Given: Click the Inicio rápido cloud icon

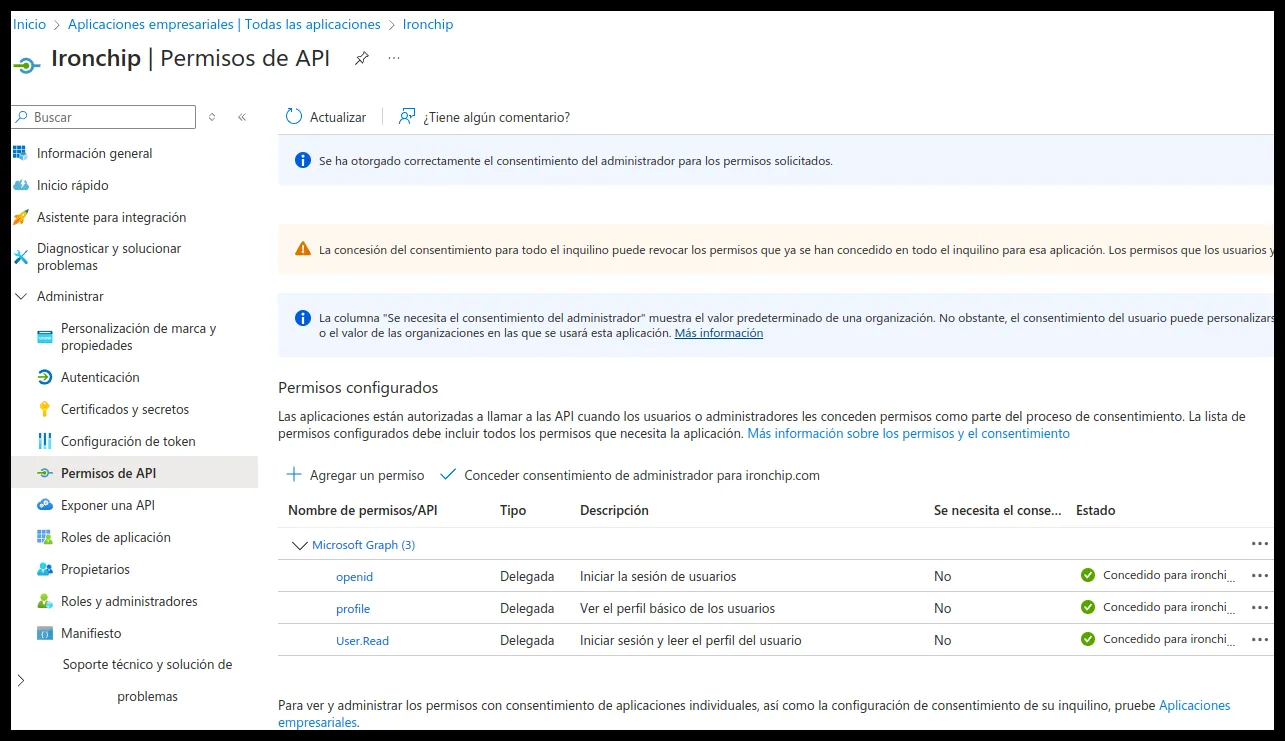Looking at the screenshot, I should (20, 185).
